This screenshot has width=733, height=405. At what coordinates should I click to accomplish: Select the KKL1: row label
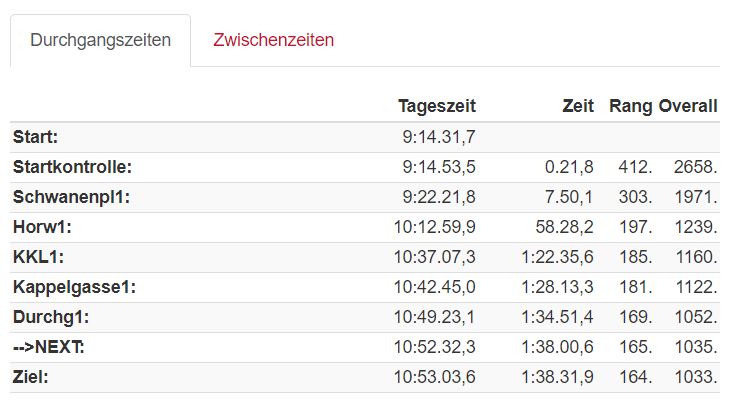pos(38,257)
